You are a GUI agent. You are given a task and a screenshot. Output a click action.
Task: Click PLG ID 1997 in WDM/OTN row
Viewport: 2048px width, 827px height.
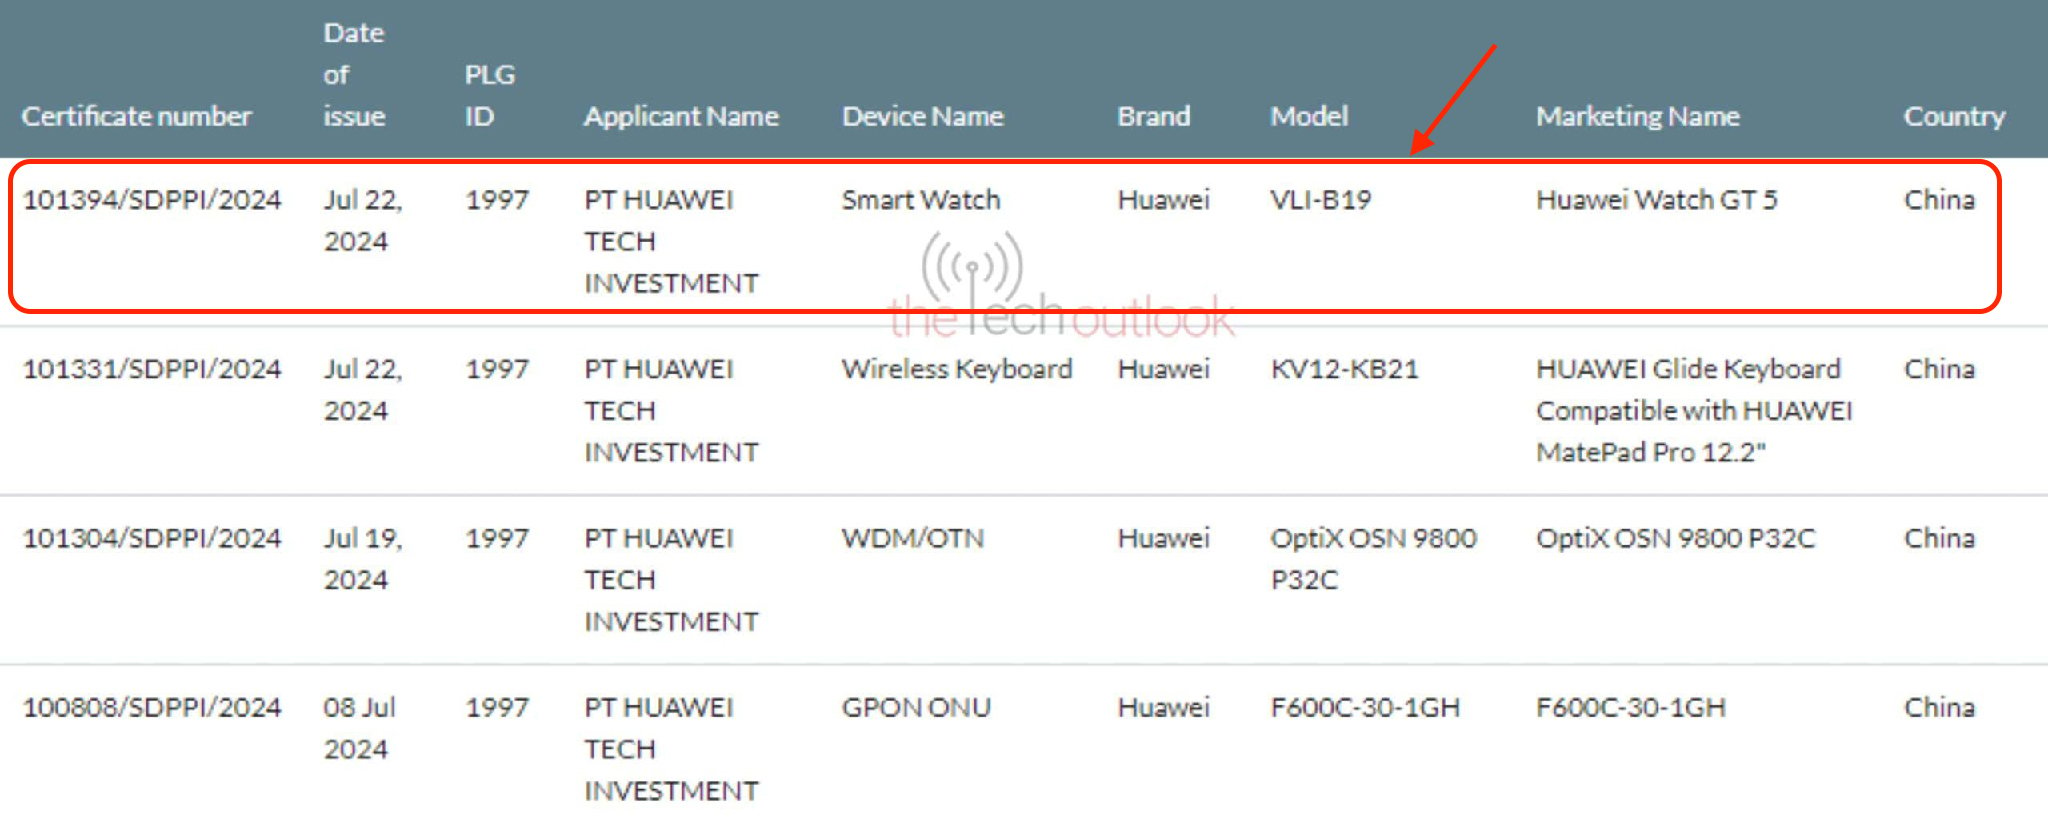496,538
